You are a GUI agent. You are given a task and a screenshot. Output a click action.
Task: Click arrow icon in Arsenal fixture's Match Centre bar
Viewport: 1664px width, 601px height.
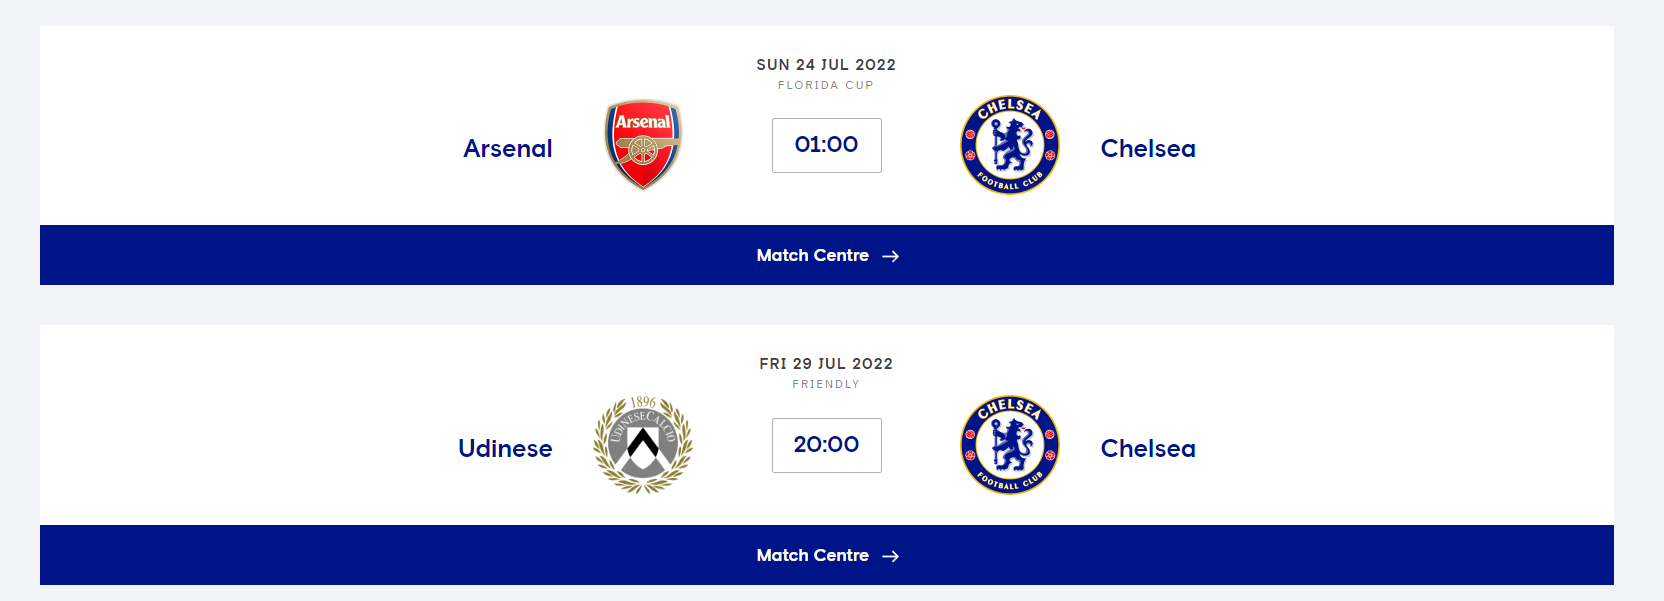(x=891, y=256)
